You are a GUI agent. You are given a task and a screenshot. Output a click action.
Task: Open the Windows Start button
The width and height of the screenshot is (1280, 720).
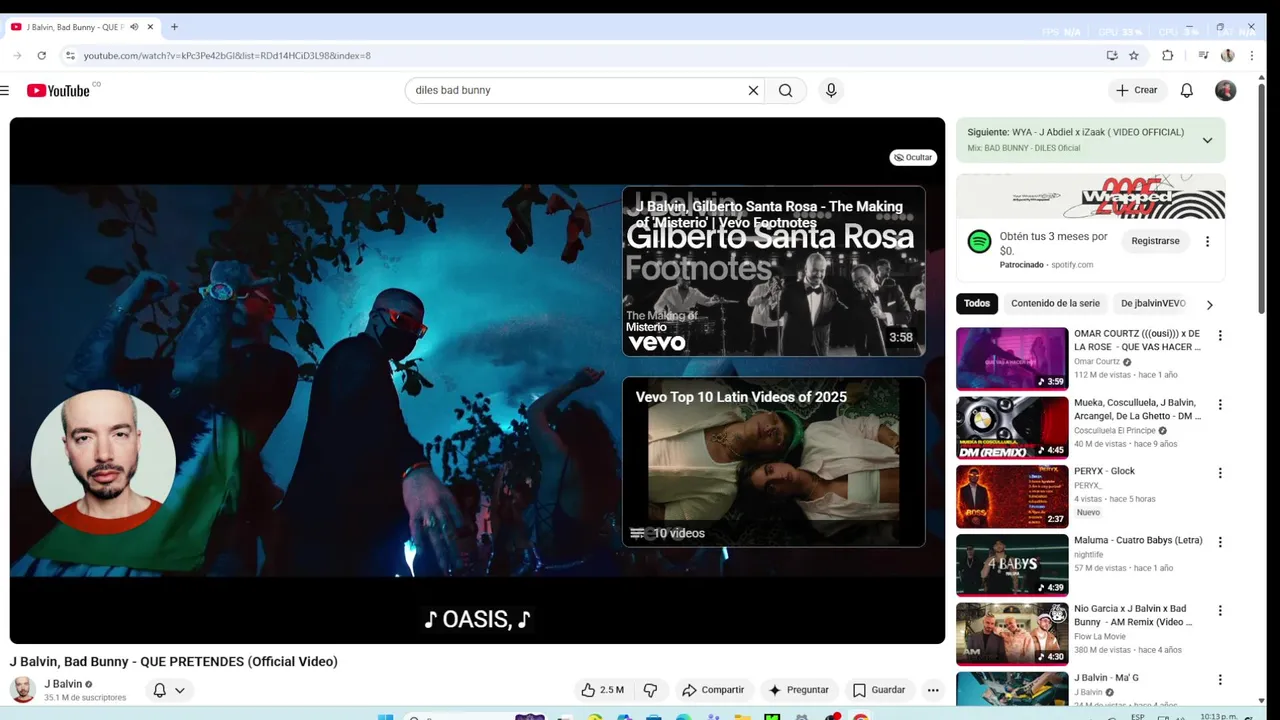click(385, 716)
